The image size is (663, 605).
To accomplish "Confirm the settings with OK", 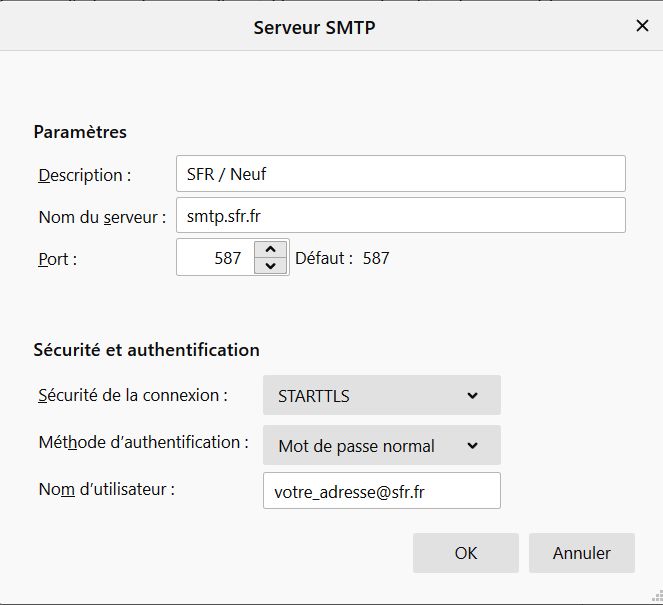I will pos(465,553).
